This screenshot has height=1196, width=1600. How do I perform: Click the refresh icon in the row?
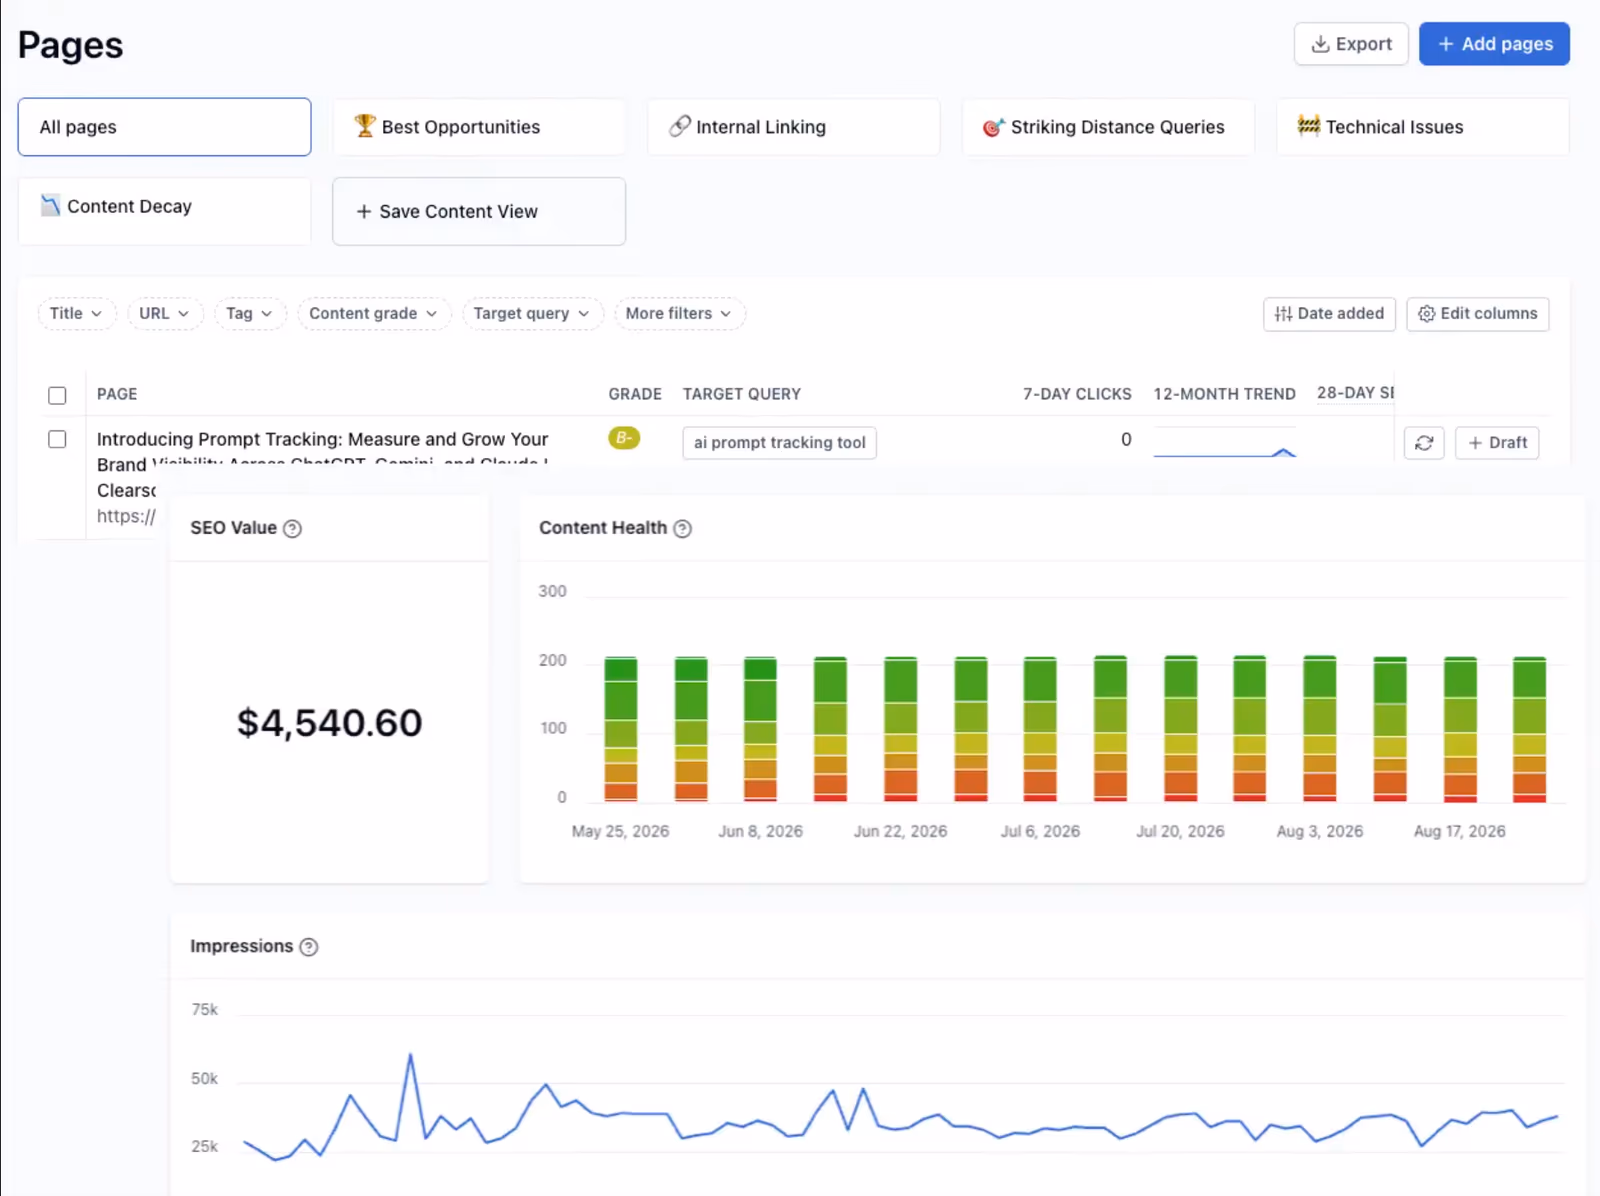pos(1424,443)
